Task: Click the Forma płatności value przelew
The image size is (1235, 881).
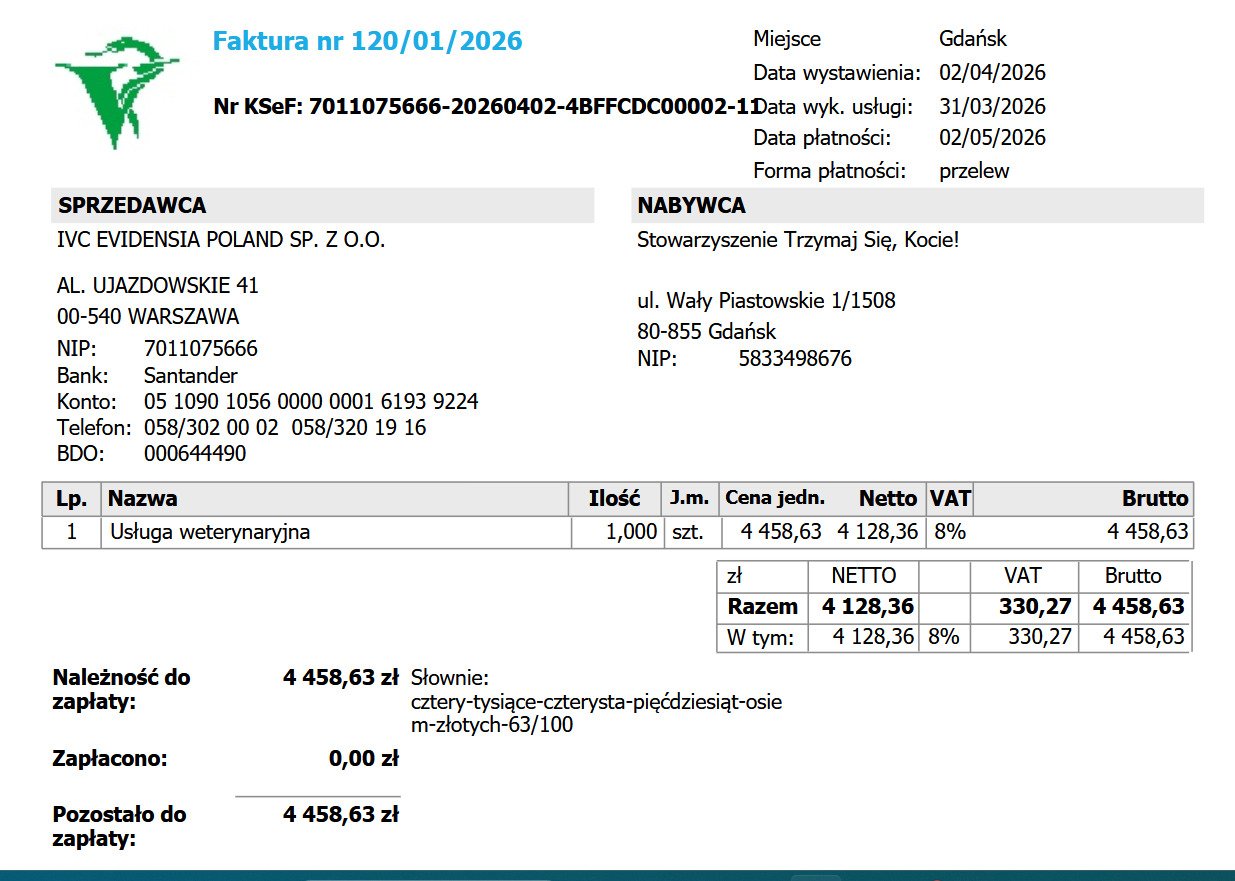Action: click(x=974, y=171)
